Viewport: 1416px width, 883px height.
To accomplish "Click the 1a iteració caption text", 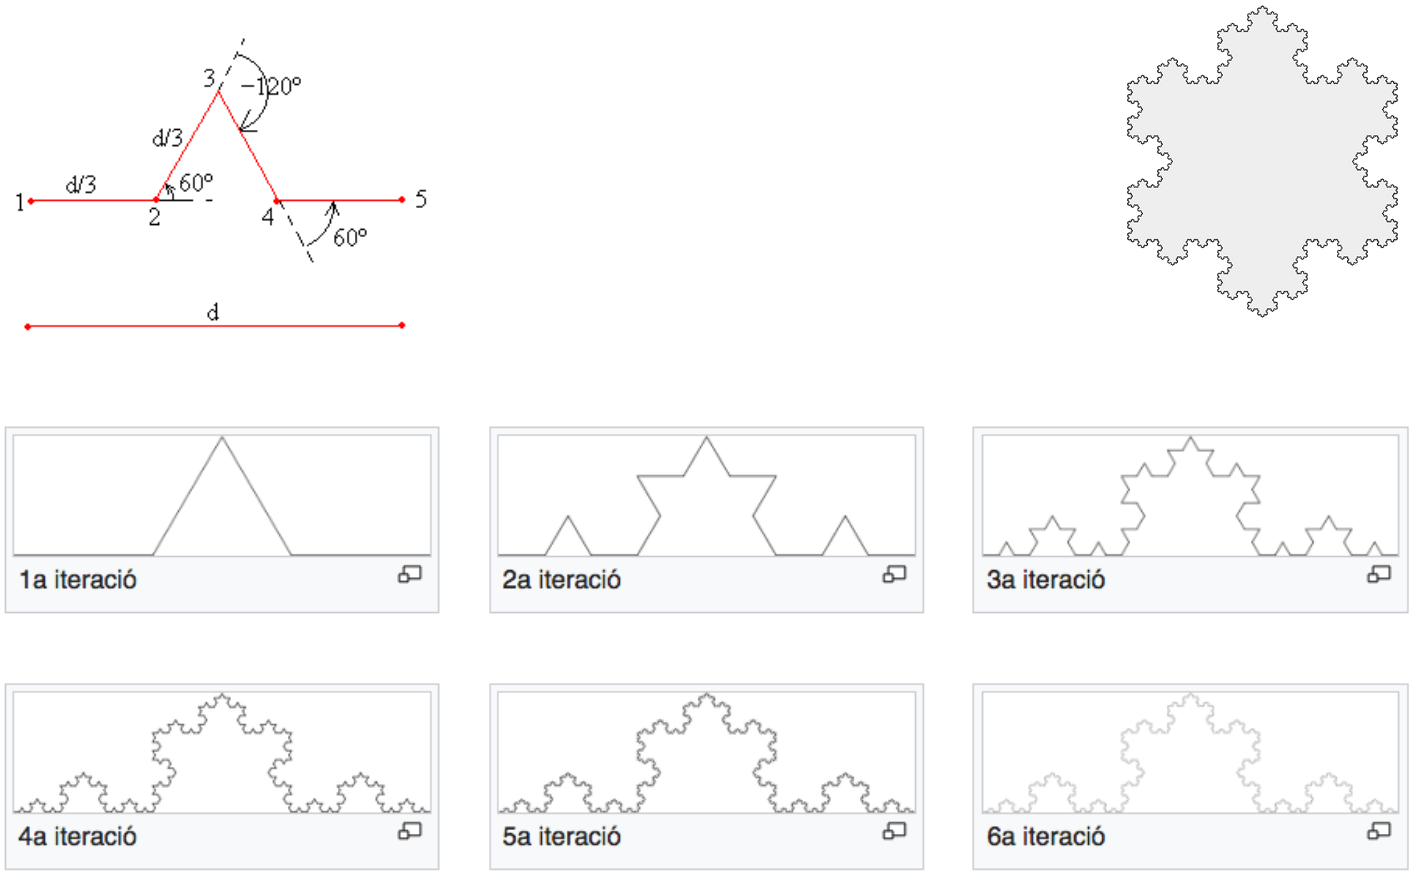I will [x=78, y=580].
